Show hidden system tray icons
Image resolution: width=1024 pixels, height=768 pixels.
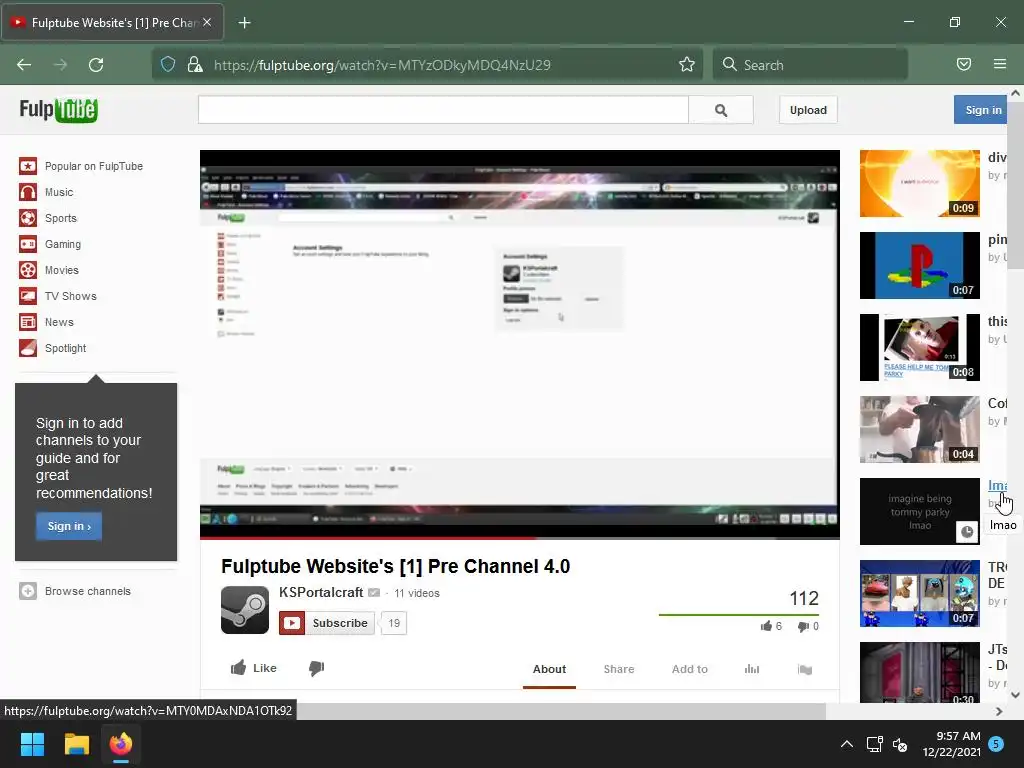pyautogui.click(x=846, y=744)
